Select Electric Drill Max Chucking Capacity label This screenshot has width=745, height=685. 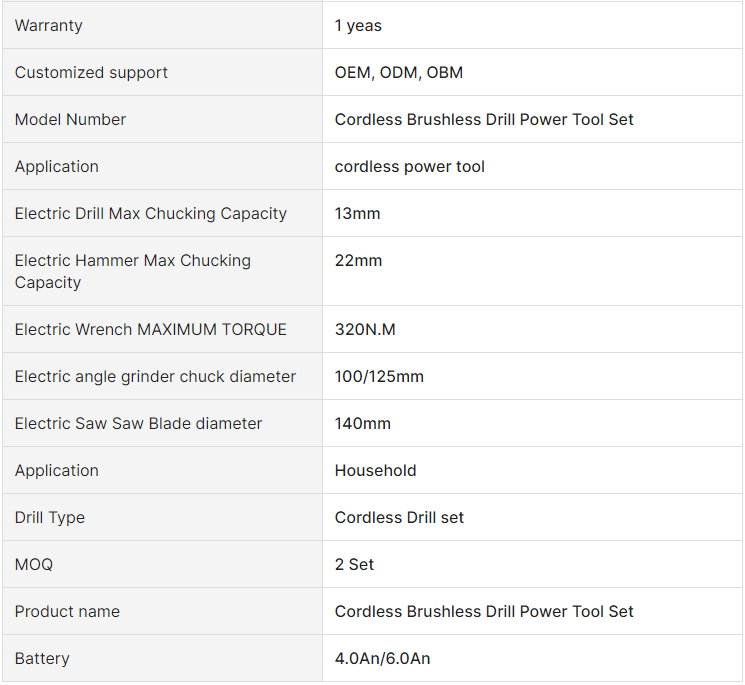150,214
